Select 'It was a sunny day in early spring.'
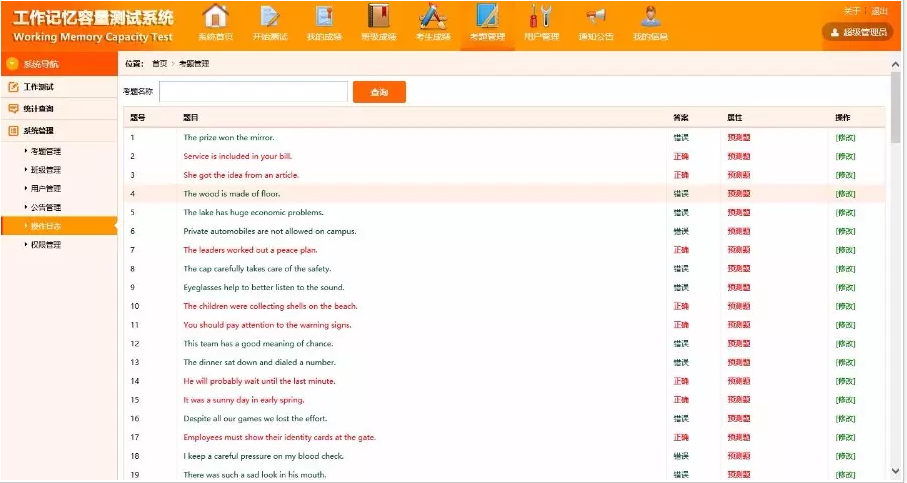 244,400
